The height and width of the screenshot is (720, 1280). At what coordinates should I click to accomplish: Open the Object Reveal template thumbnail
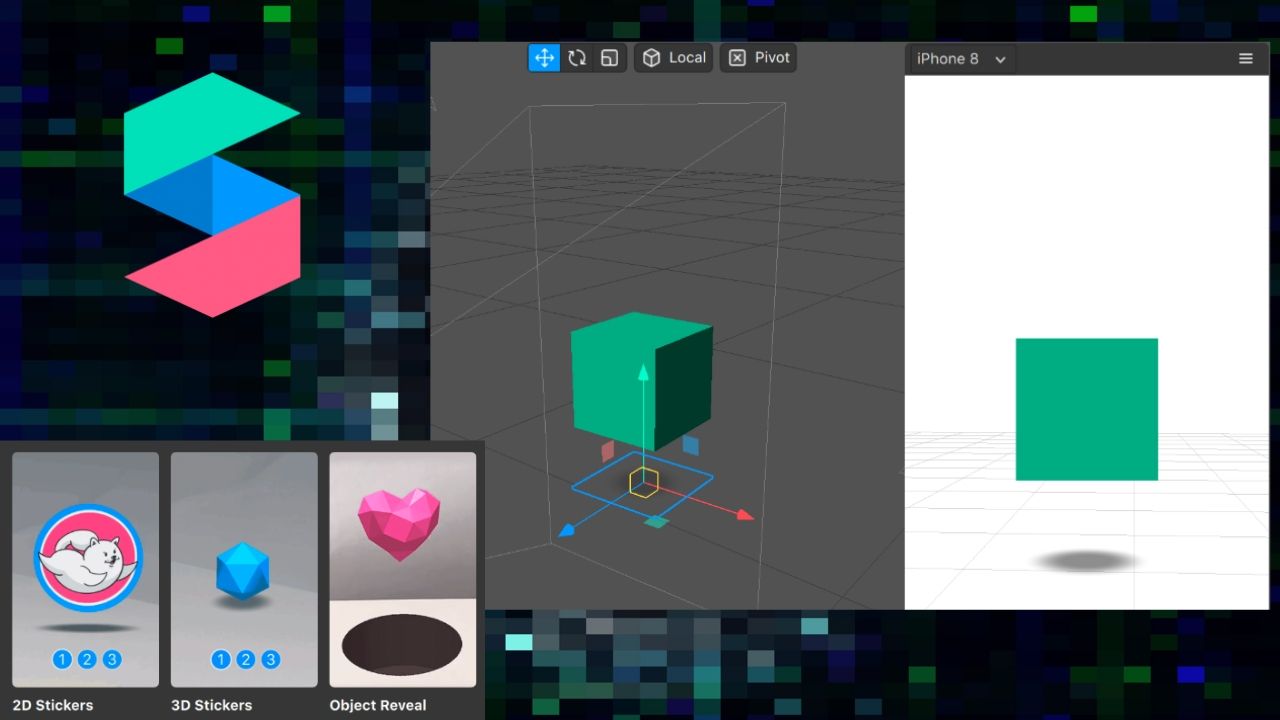point(403,569)
